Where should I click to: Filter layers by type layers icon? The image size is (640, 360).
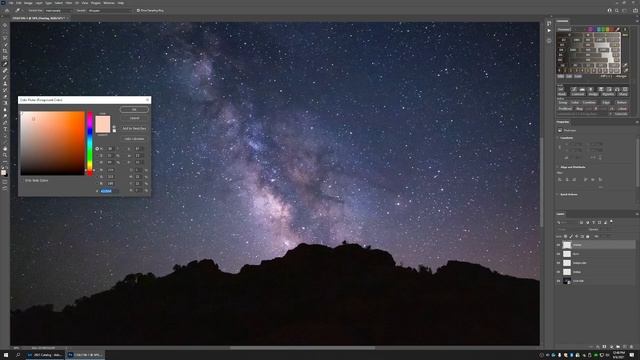tap(594, 222)
